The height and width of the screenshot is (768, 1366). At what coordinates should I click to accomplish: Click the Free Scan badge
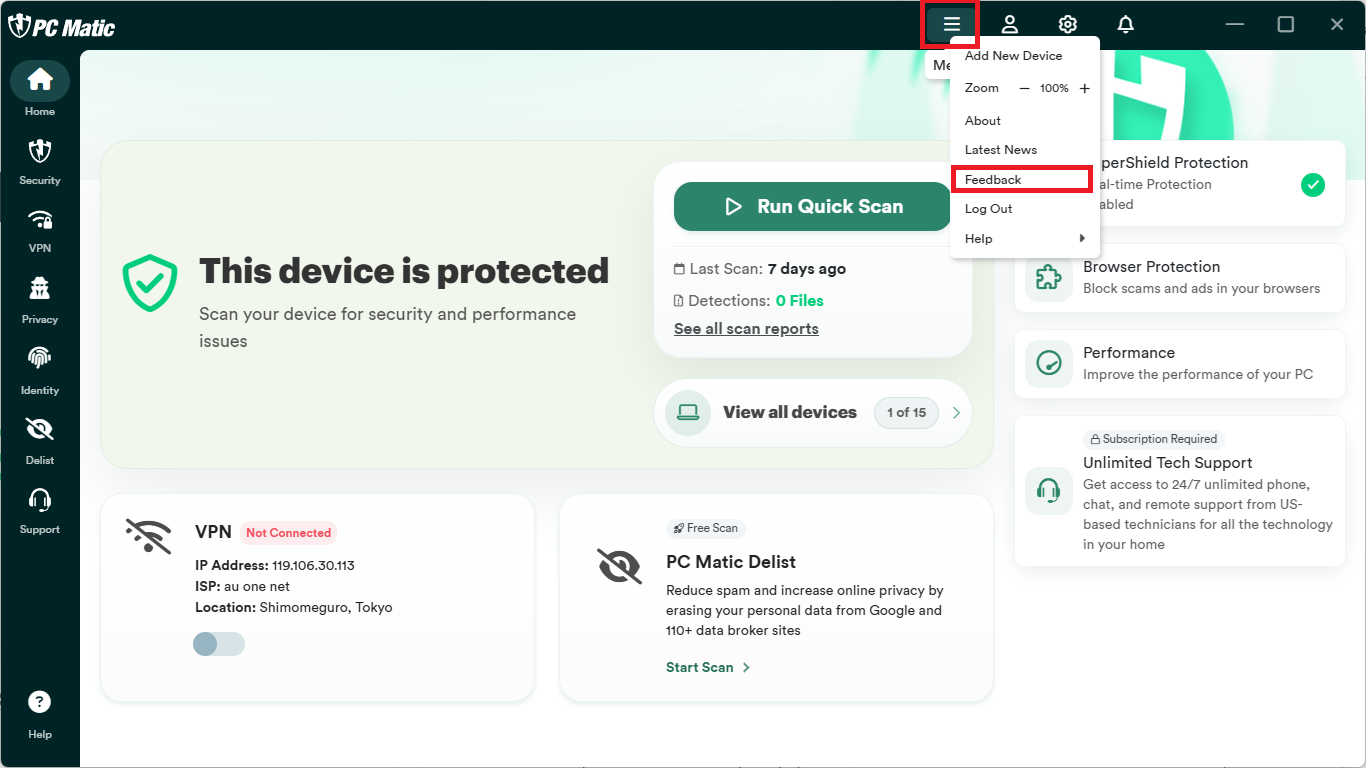point(706,528)
